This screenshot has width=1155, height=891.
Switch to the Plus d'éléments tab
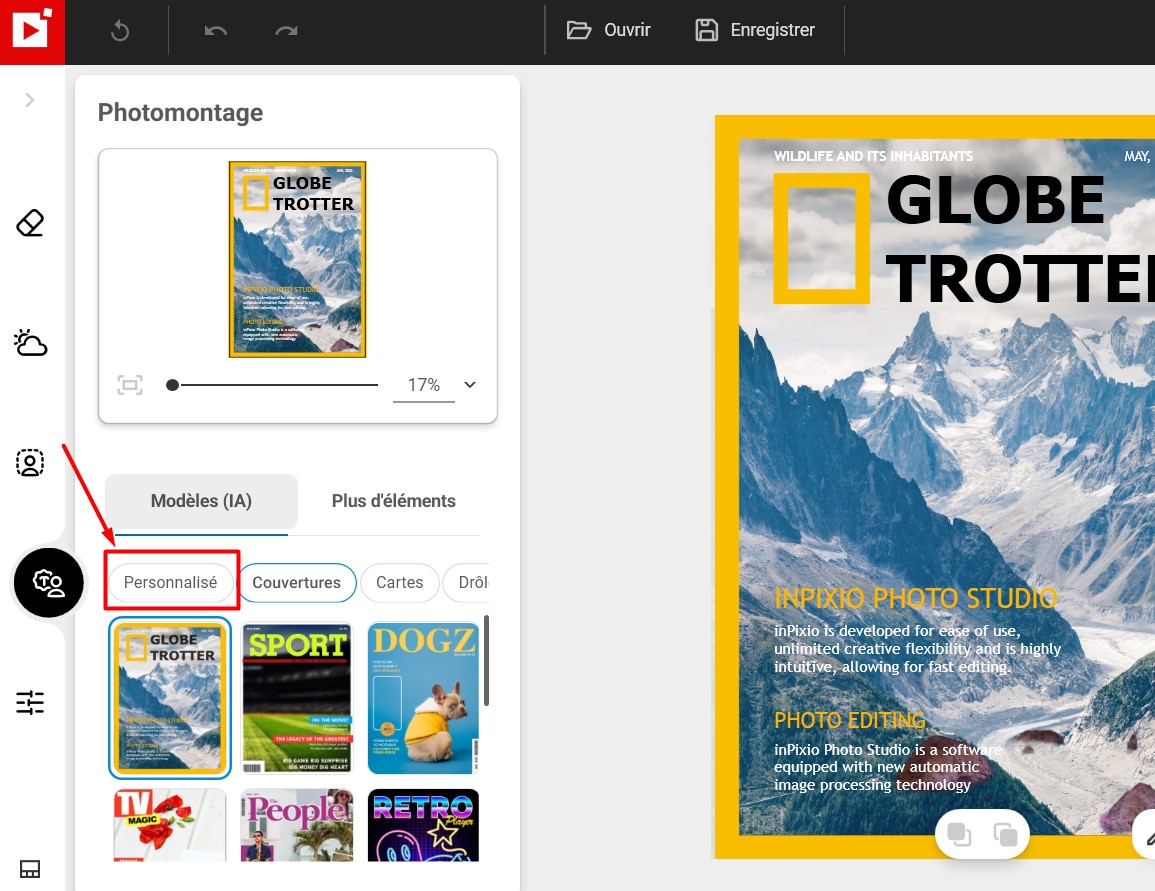pos(393,501)
